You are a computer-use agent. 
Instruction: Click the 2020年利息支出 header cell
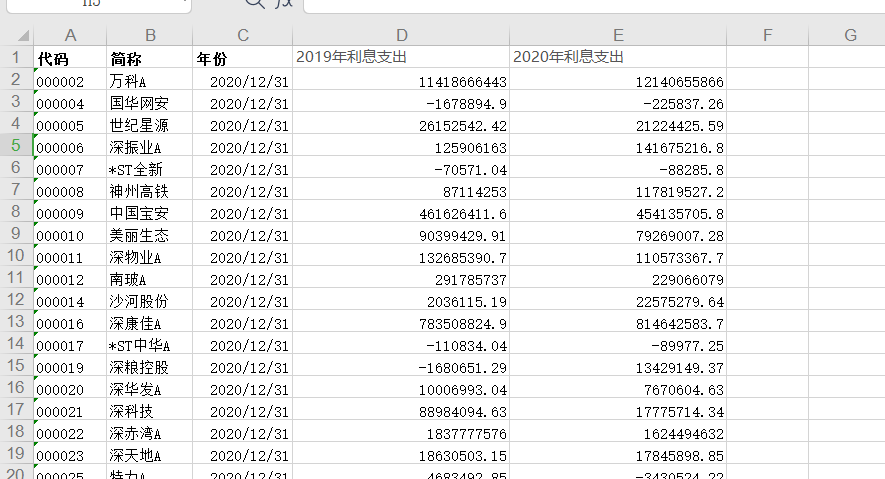(x=618, y=57)
